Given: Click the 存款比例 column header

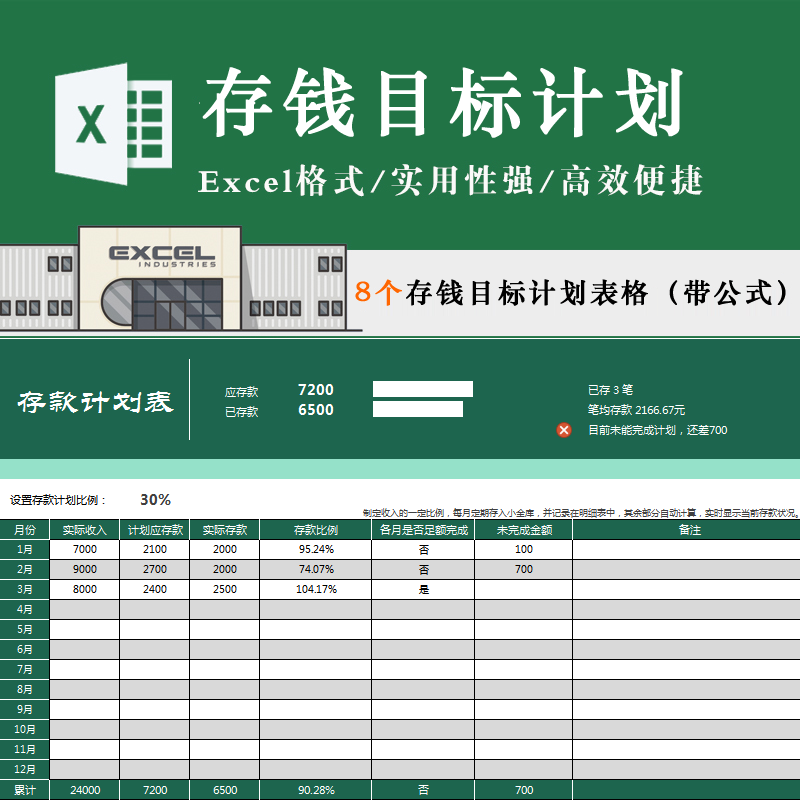Looking at the screenshot, I should click(x=316, y=530).
